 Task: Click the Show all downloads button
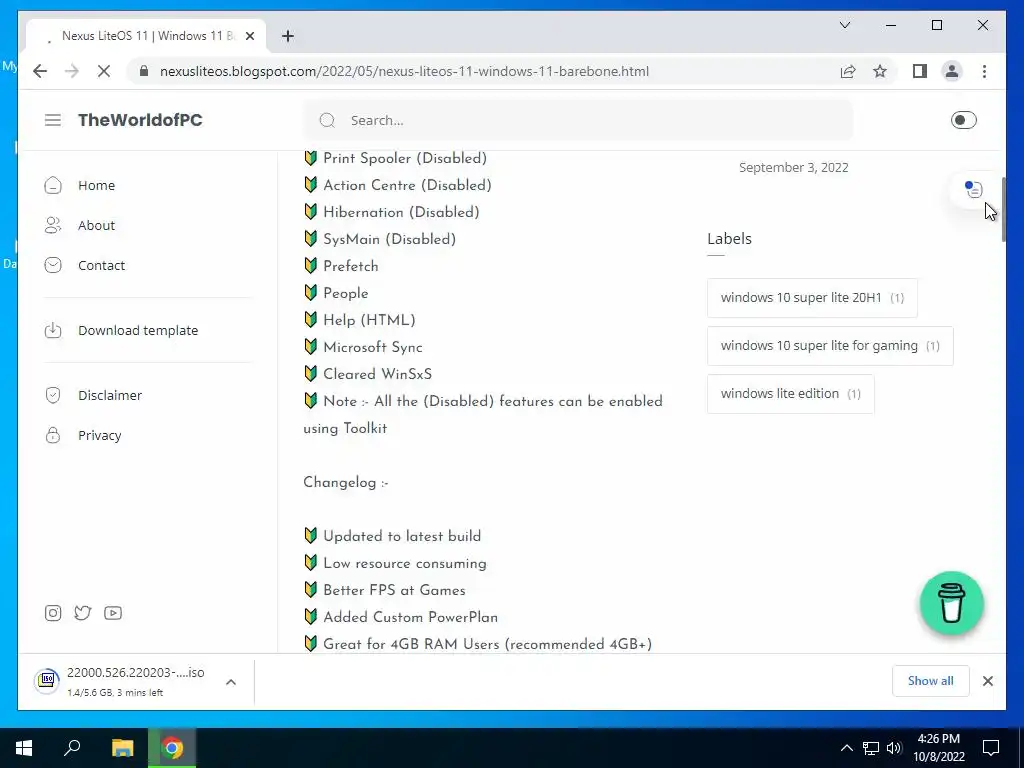tap(931, 681)
